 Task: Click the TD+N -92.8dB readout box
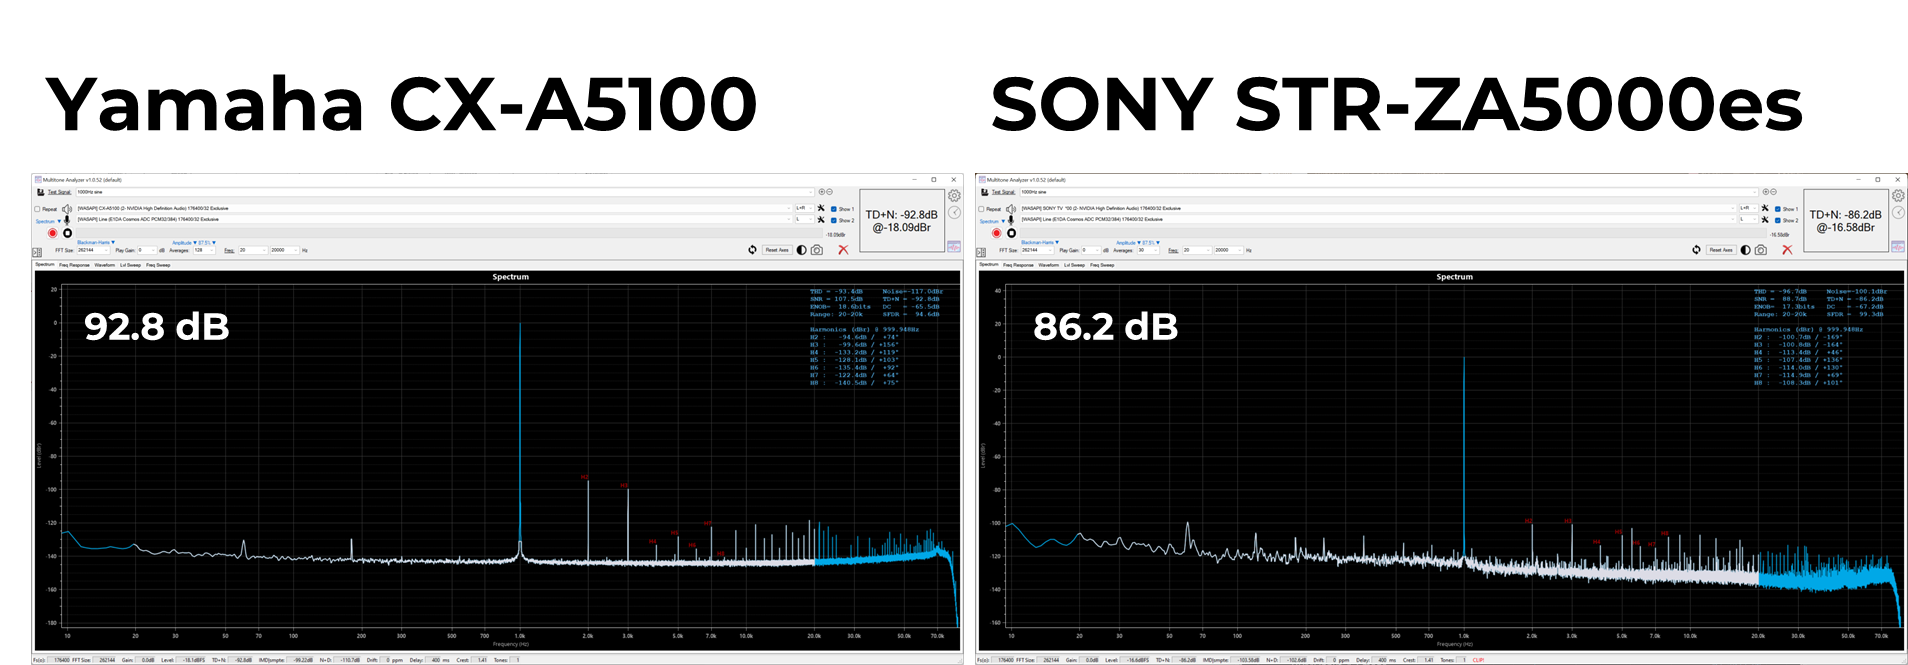(x=902, y=221)
